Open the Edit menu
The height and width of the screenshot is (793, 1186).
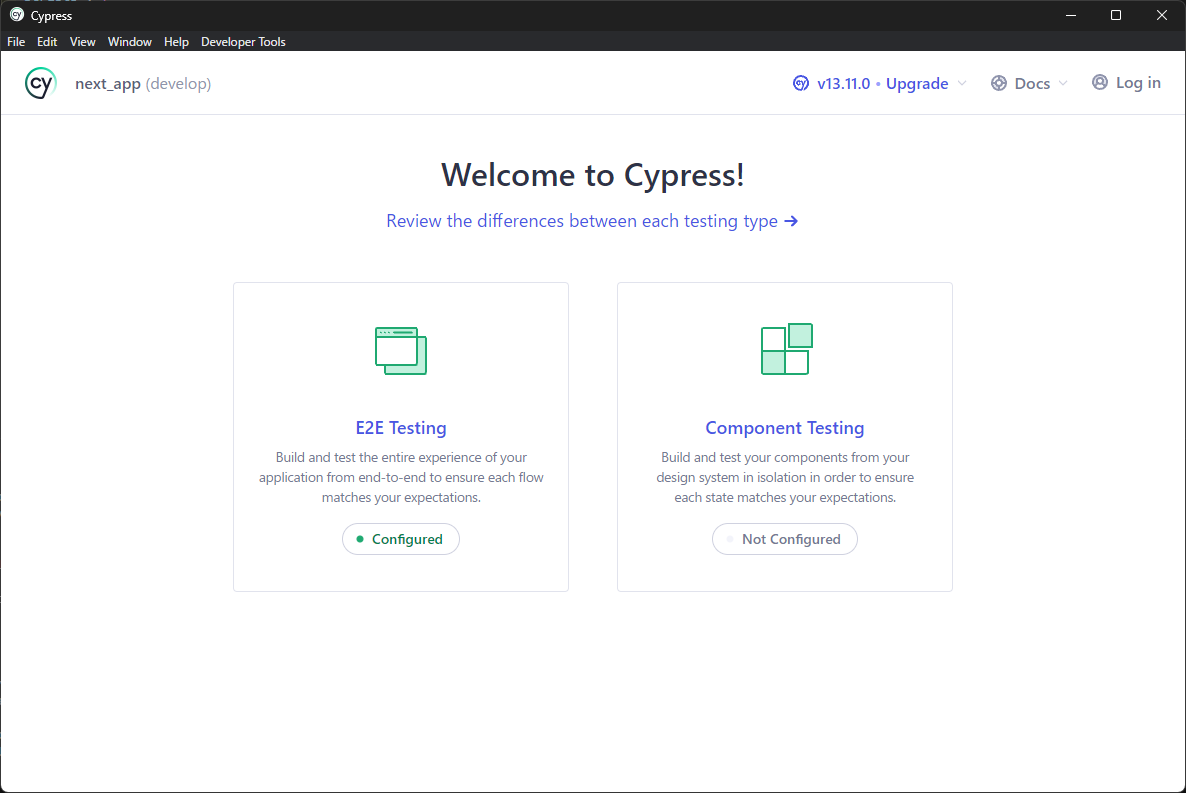47,42
